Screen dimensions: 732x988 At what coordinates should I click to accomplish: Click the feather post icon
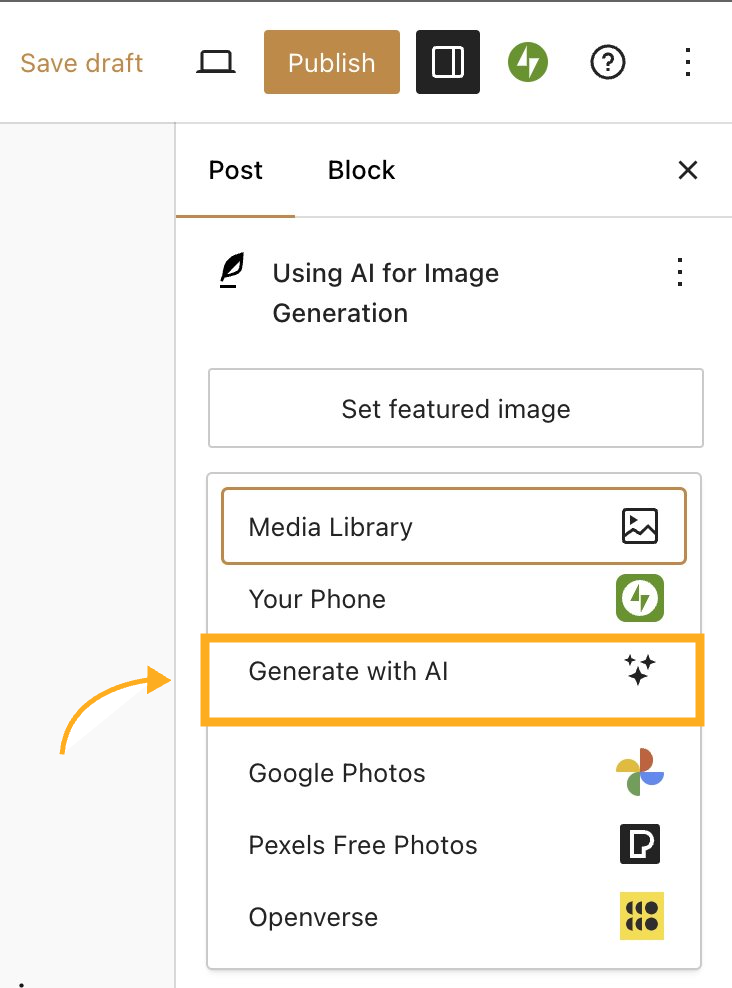tap(232, 272)
